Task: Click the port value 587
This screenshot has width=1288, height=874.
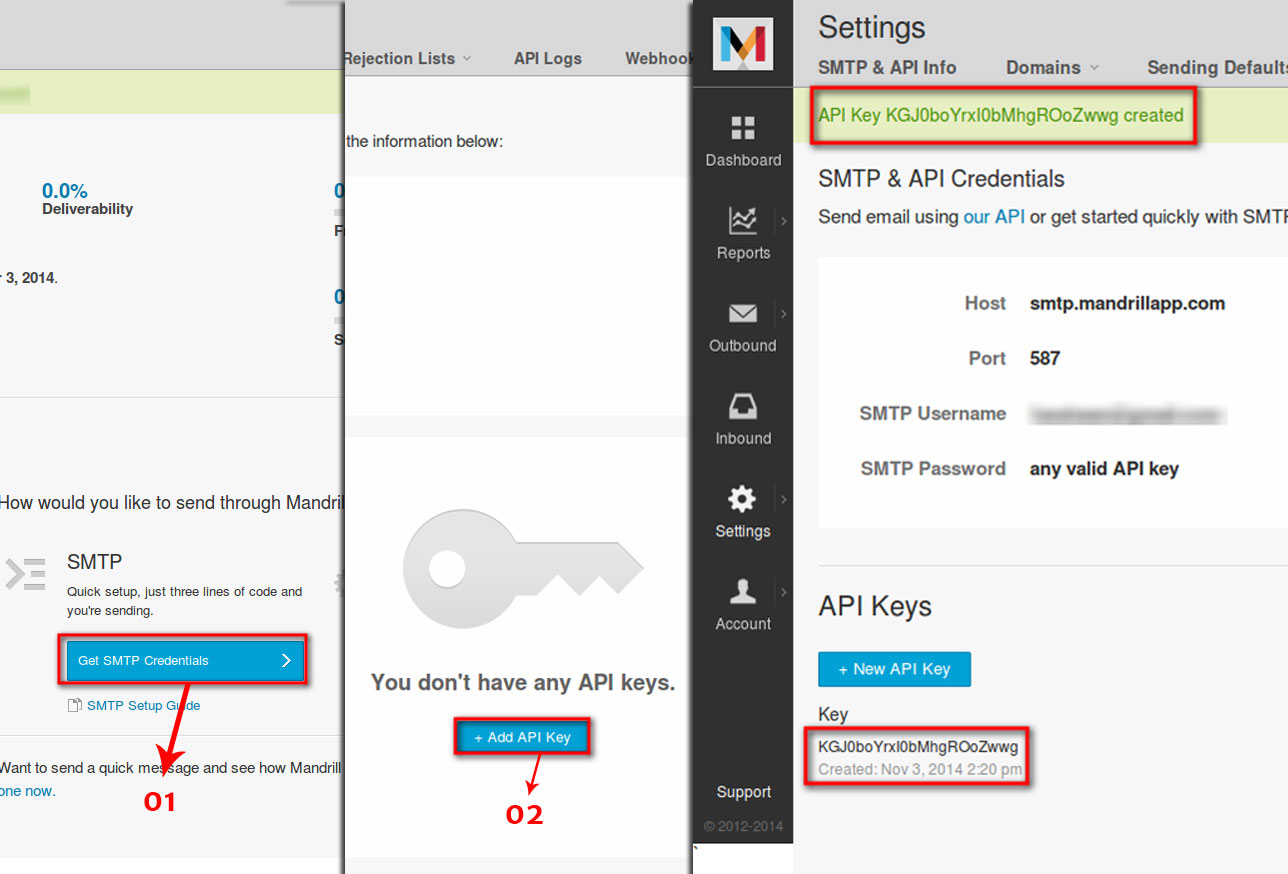Action: pyautogui.click(x=1045, y=358)
